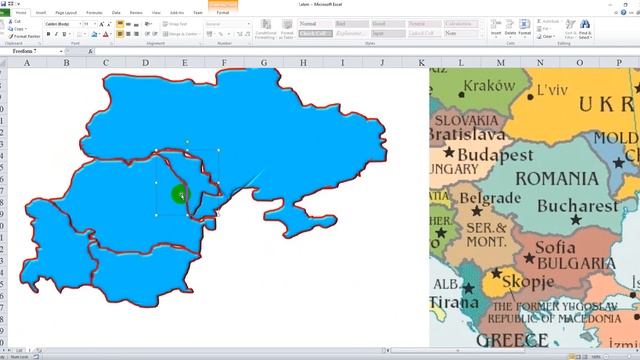Screen dimensions: 640x360
Task: Open Format as Table gallery
Action: 287,29
